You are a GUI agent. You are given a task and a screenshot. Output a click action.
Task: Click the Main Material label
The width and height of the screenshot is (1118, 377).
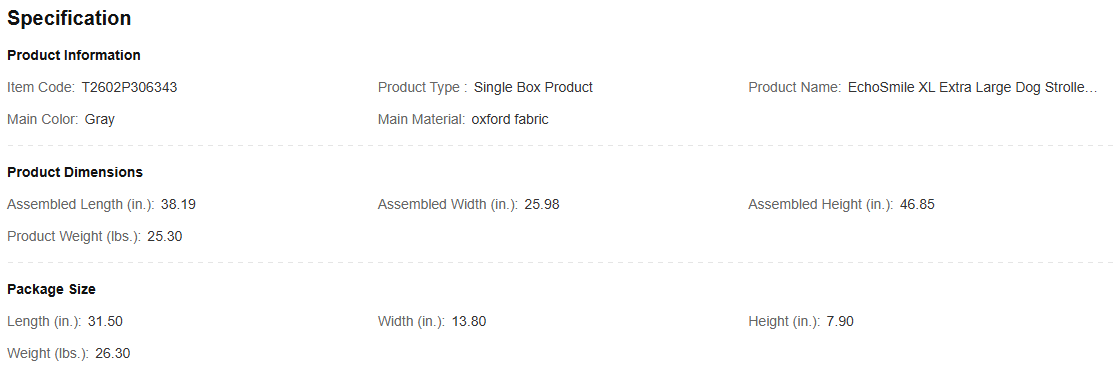pos(421,120)
